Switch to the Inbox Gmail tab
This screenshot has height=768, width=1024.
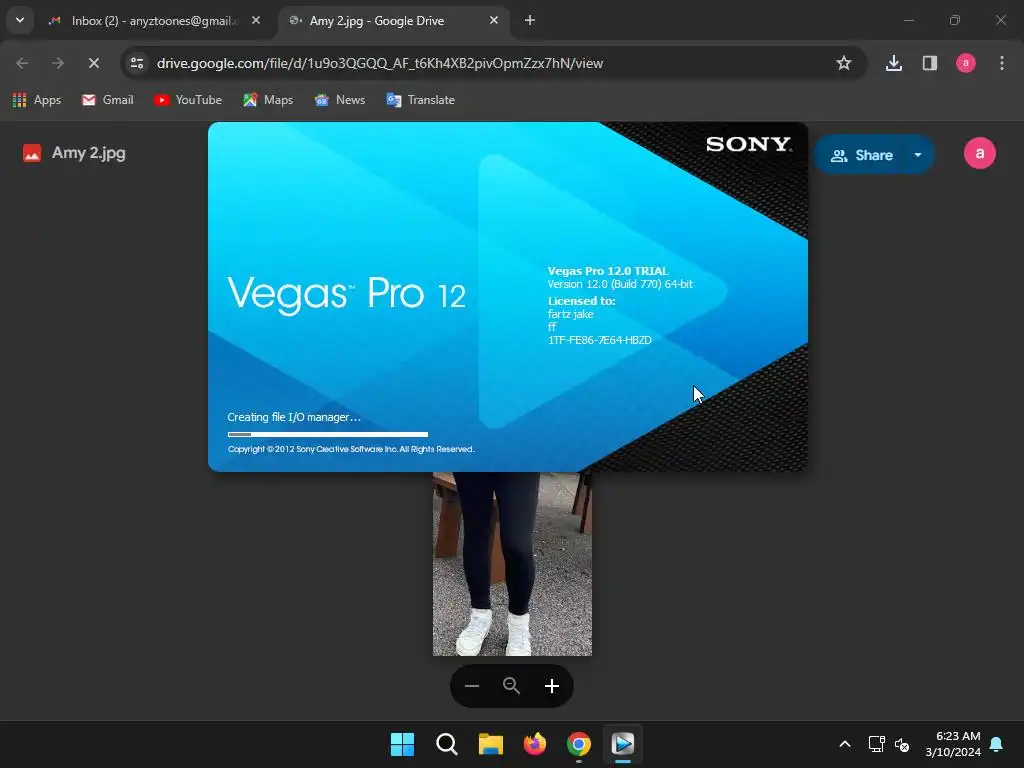[155, 21]
